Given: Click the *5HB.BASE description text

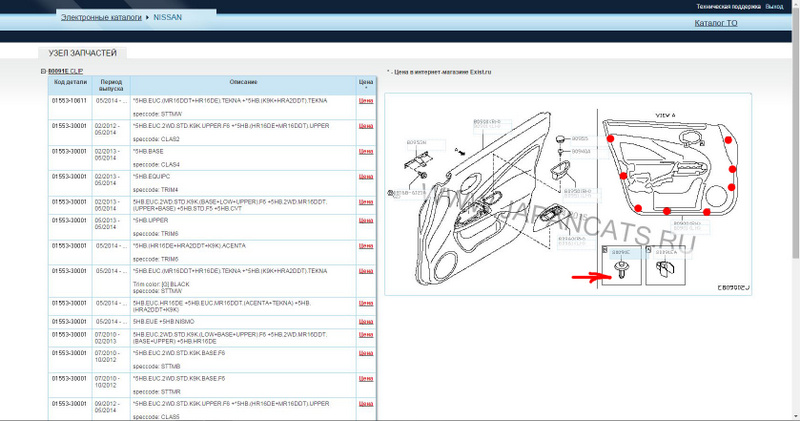Looking at the screenshot, I should point(148,152).
